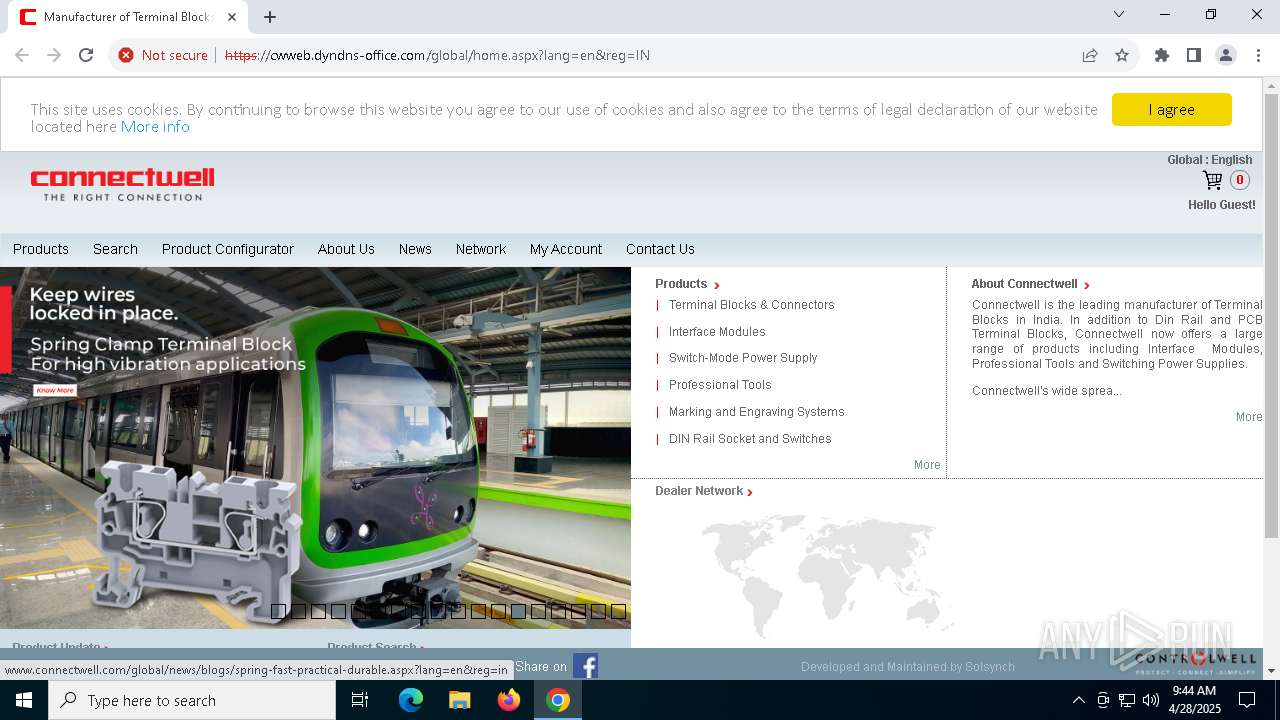
Task: Open the tab search dropdown arrow
Action: pyautogui.click(x=1119, y=14)
